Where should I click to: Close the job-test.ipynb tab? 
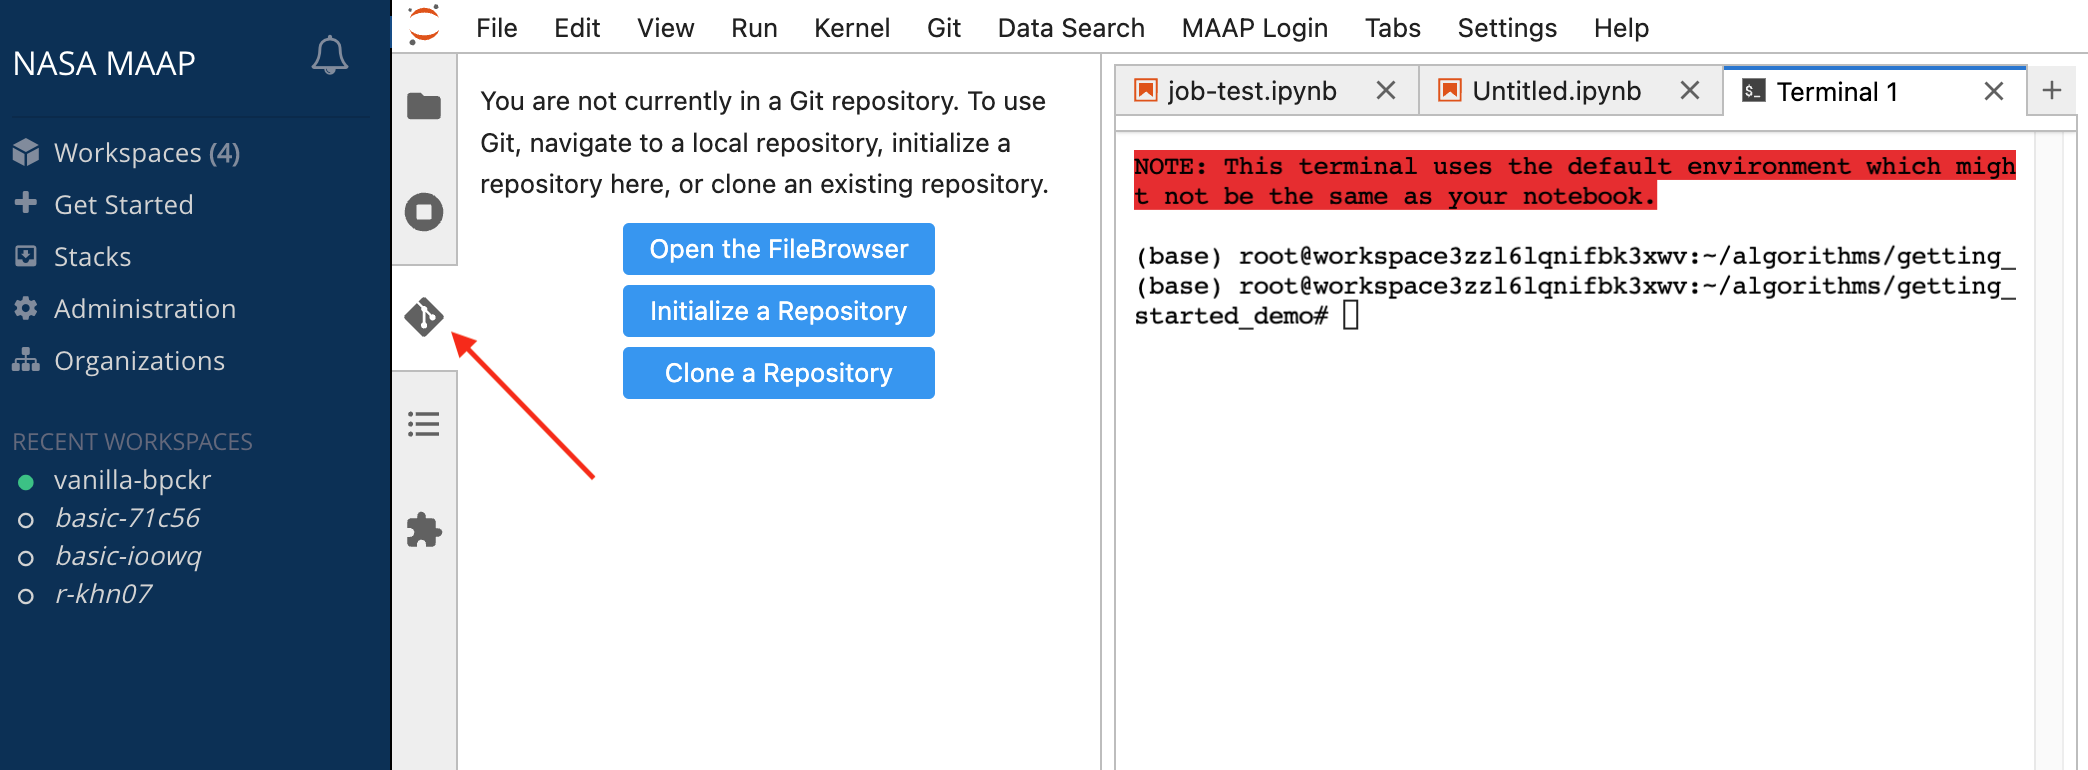click(x=1386, y=91)
